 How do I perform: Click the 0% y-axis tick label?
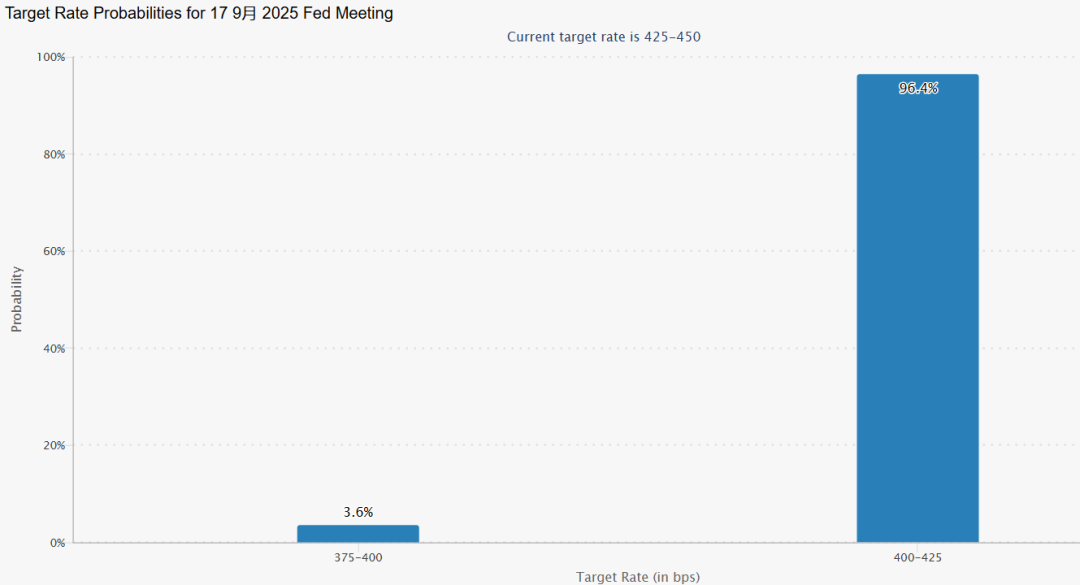point(56,542)
